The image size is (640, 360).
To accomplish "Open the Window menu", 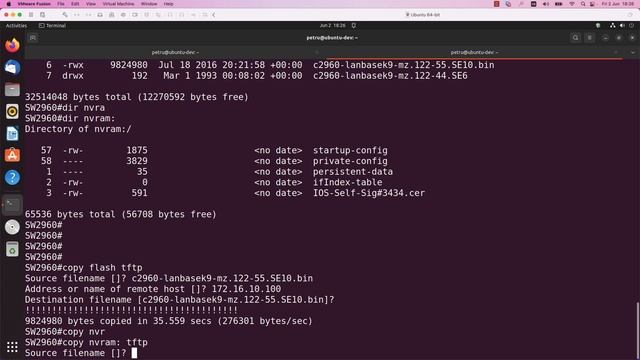I will pos(149,4).
